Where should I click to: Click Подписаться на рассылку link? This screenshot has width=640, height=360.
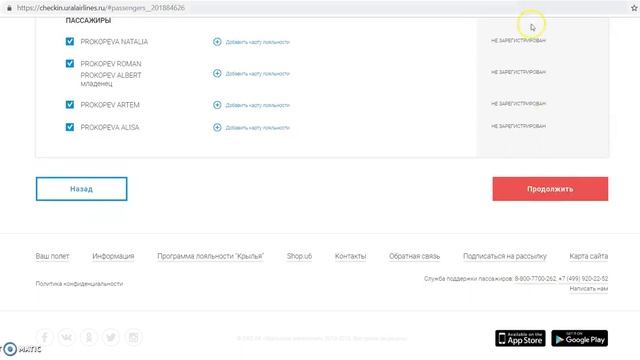tap(504, 256)
